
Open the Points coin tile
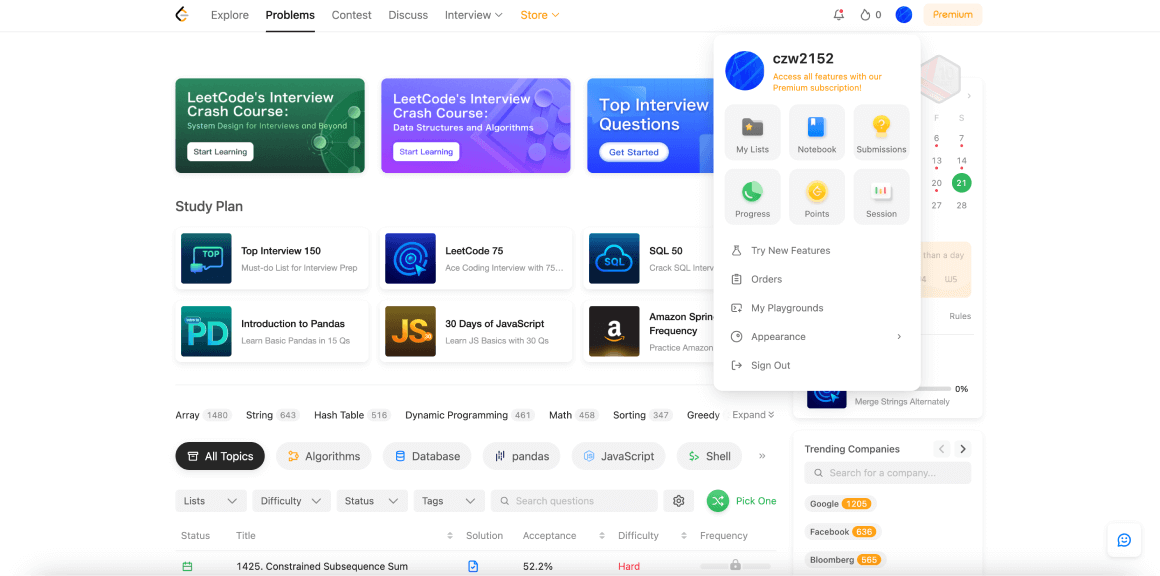816,197
